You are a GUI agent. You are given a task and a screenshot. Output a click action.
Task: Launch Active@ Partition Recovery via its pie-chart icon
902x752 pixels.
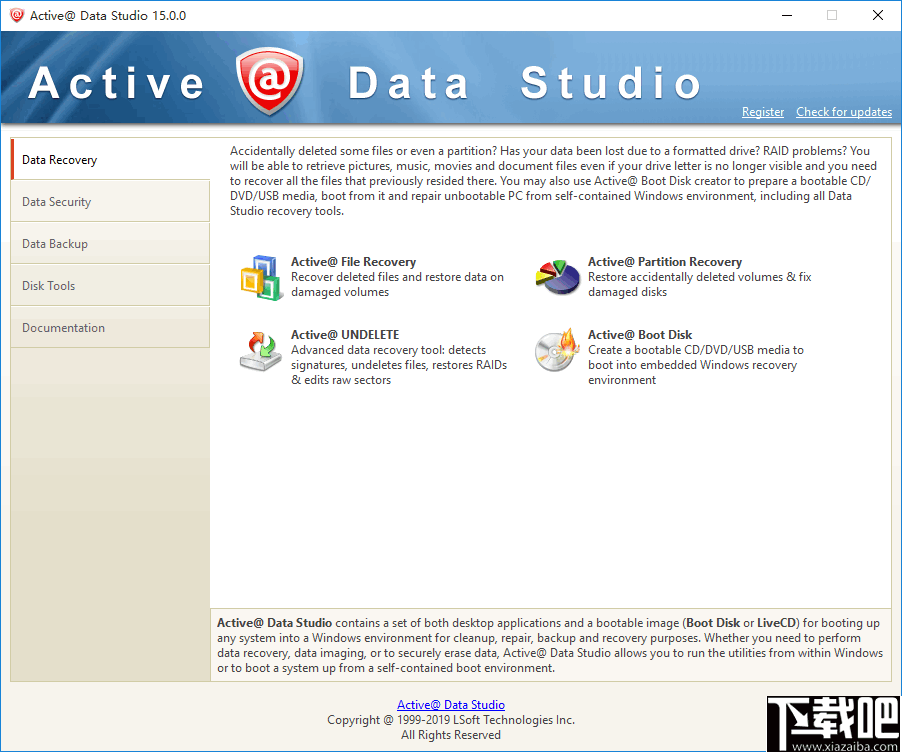[558, 278]
